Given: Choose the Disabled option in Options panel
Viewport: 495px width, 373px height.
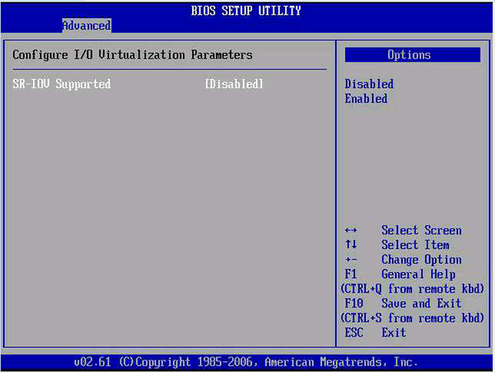Looking at the screenshot, I should [x=369, y=84].
